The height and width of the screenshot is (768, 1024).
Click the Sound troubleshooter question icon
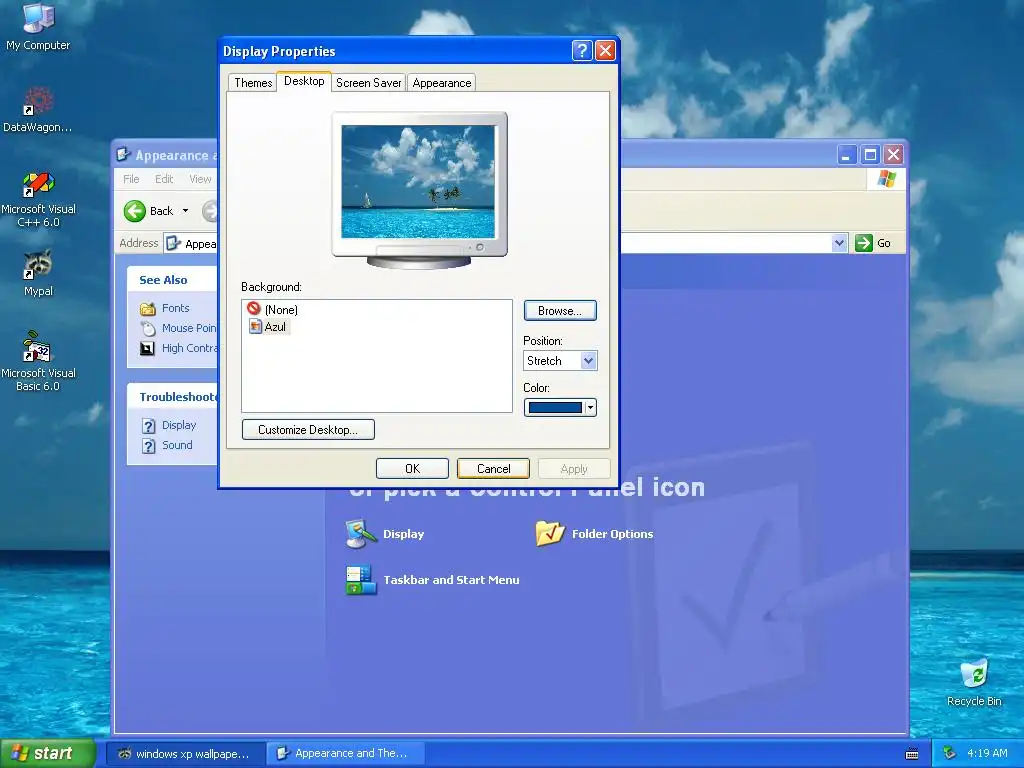(149, 446)
